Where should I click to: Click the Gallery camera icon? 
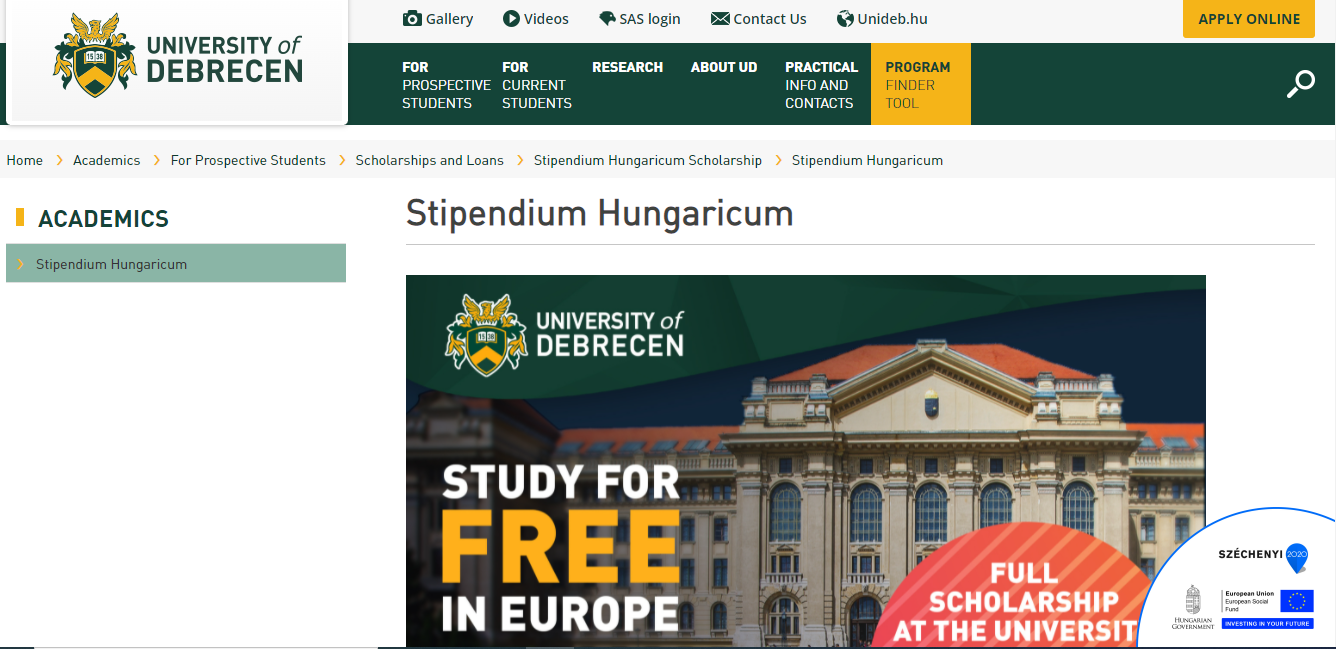click(x=412, y=18)
